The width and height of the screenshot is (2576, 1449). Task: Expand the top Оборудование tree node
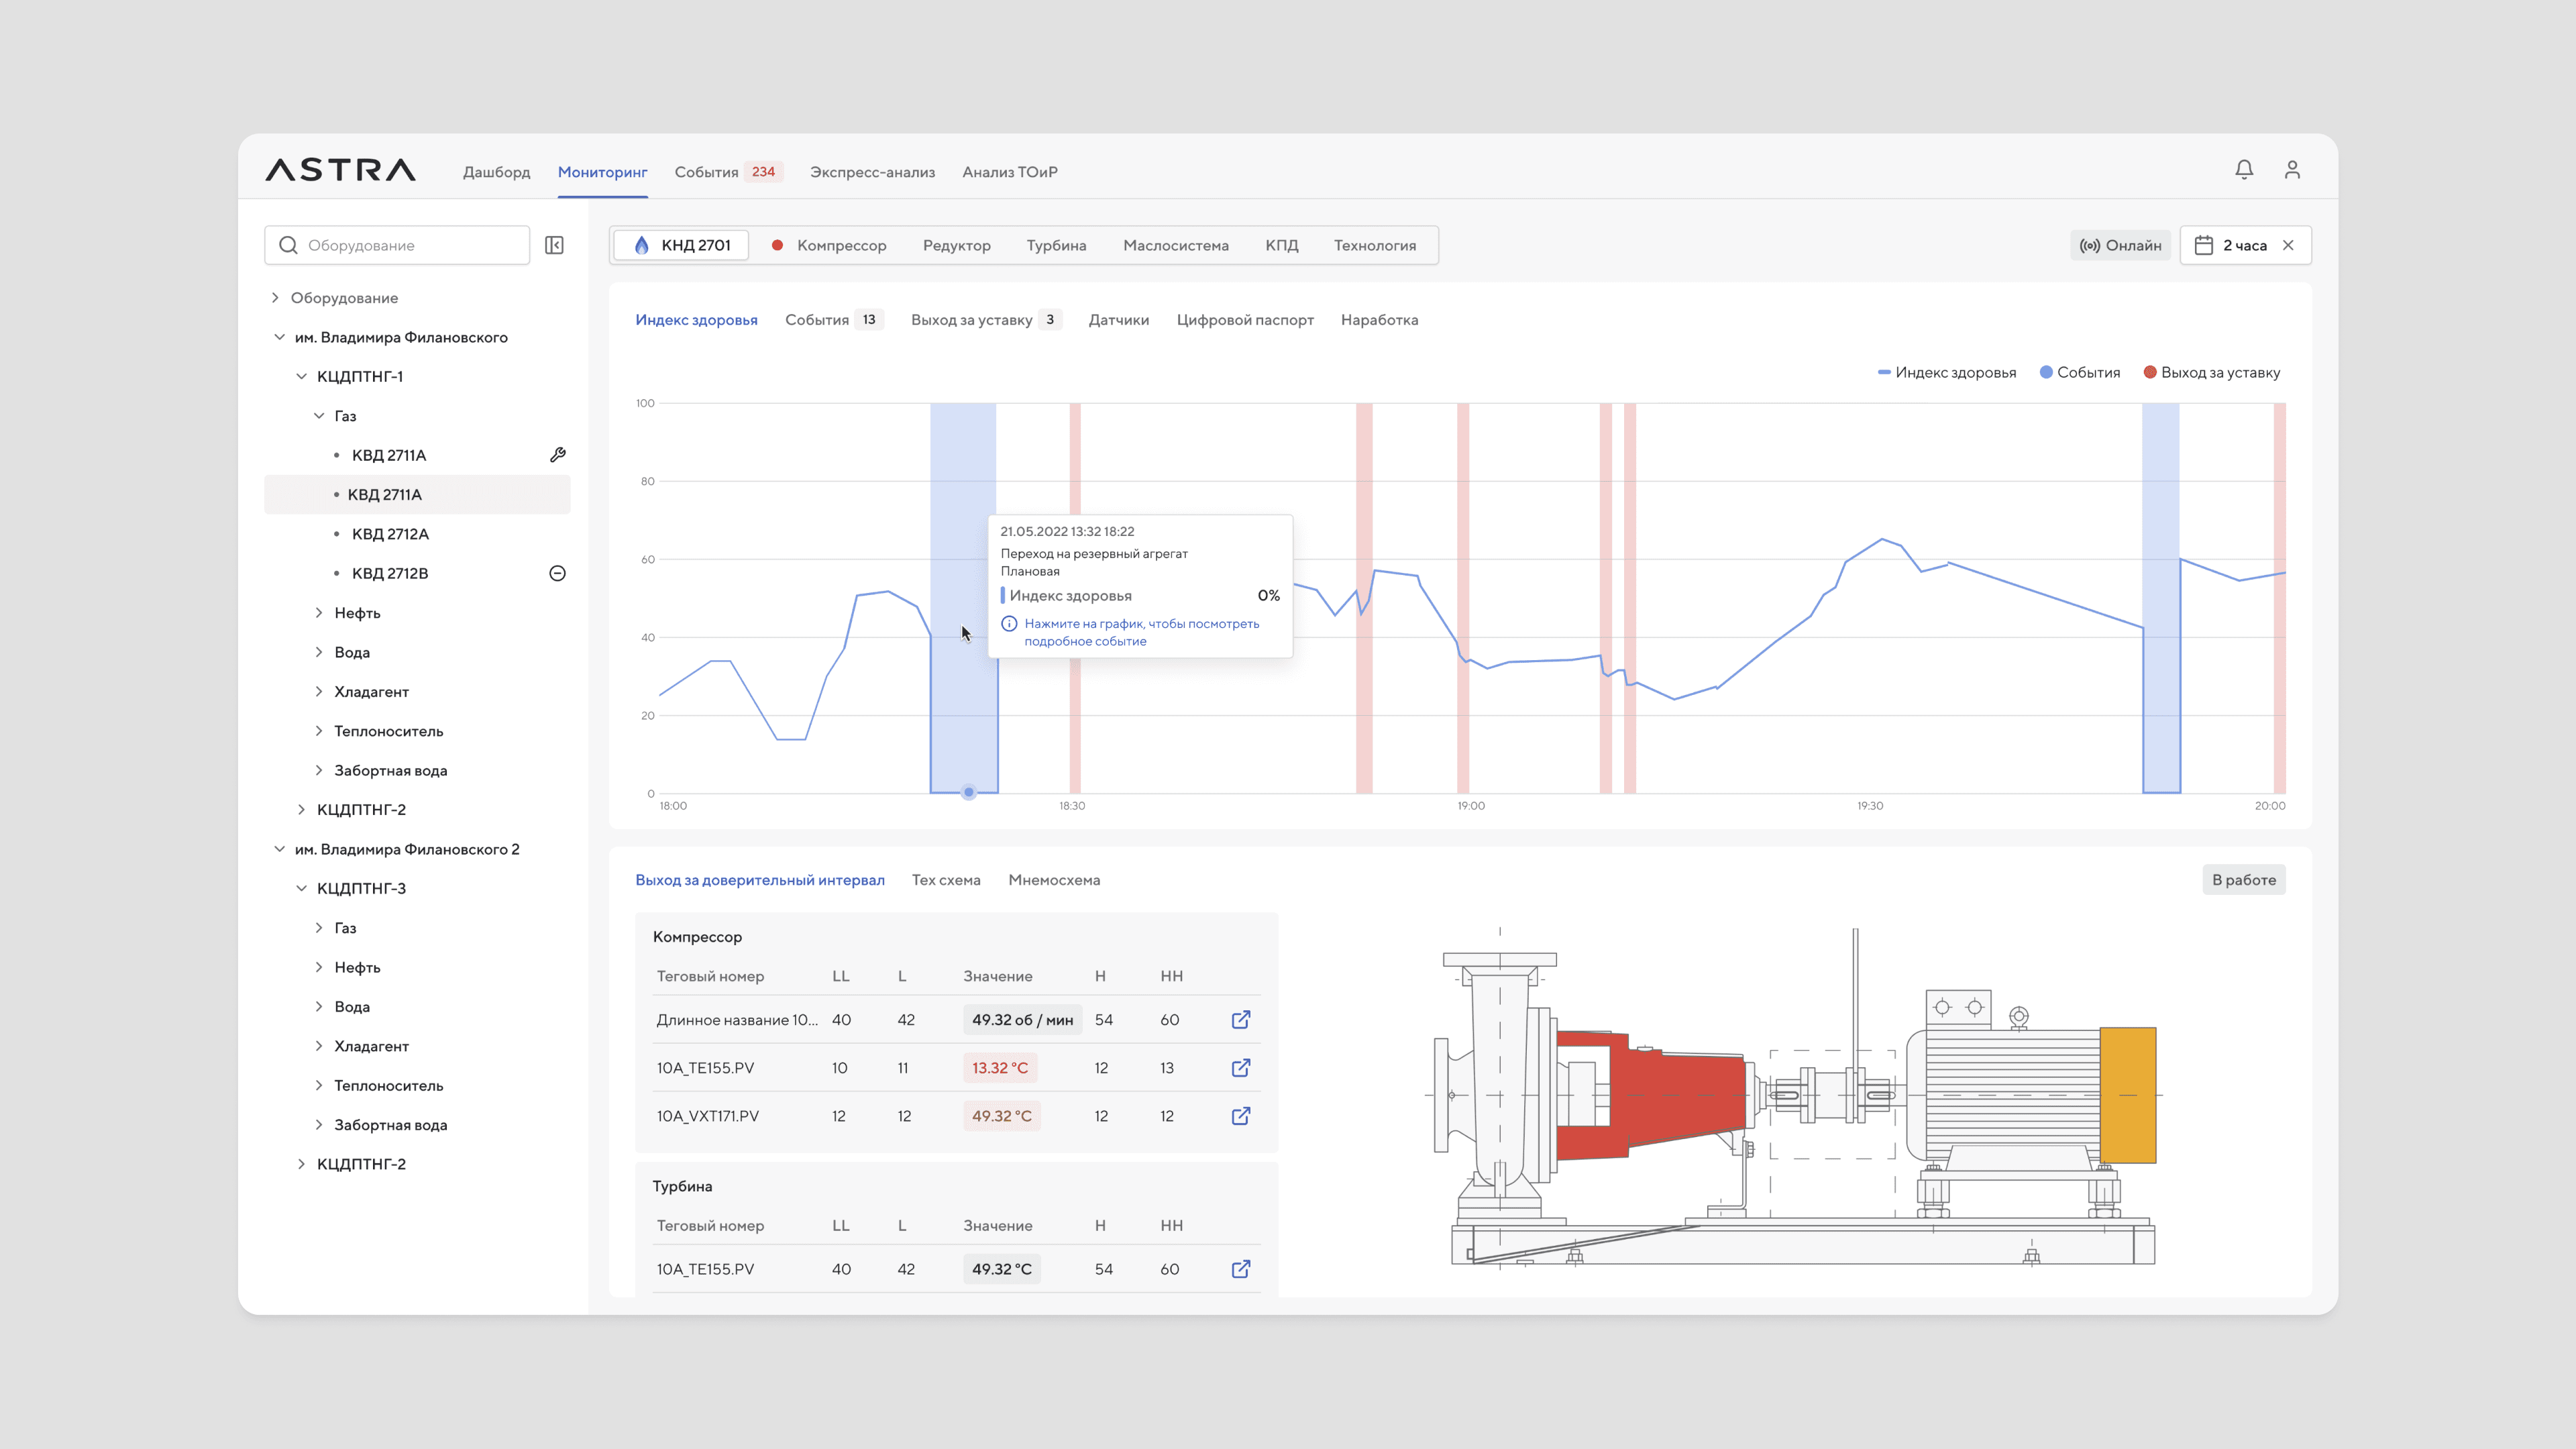[x=275, y=298]
